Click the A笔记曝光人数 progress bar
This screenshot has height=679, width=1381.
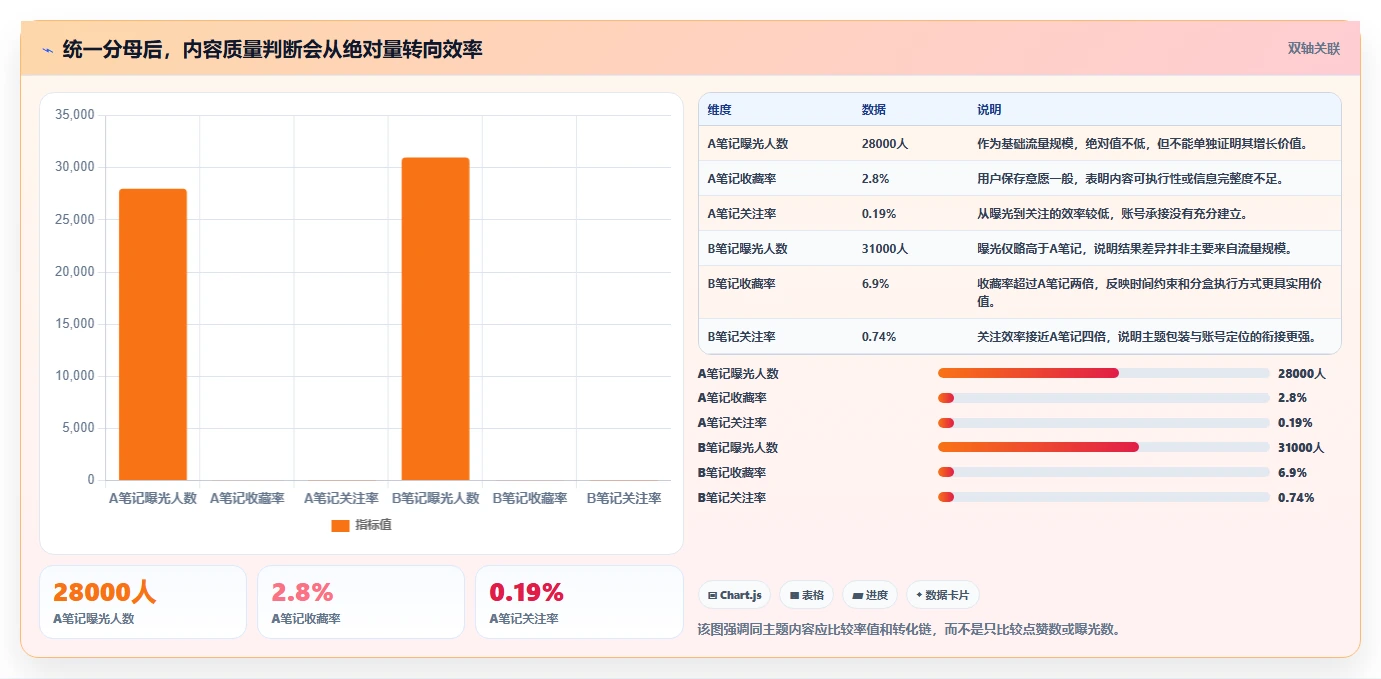click(x=1103, y=373)
